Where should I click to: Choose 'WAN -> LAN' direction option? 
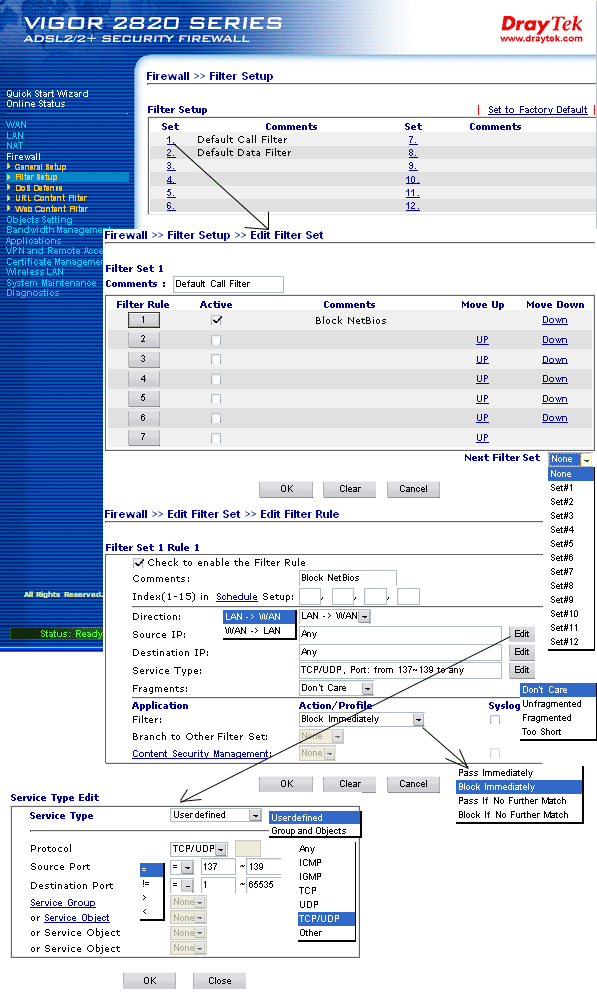(252, 630)
